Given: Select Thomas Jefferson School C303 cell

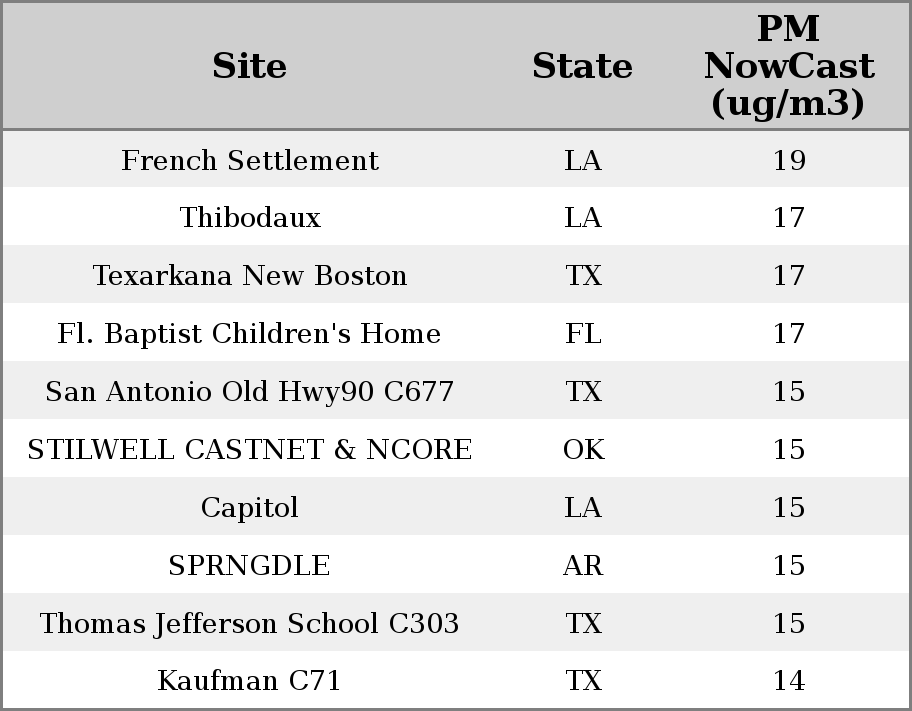Looking at the screenshot, I should 250,624.
